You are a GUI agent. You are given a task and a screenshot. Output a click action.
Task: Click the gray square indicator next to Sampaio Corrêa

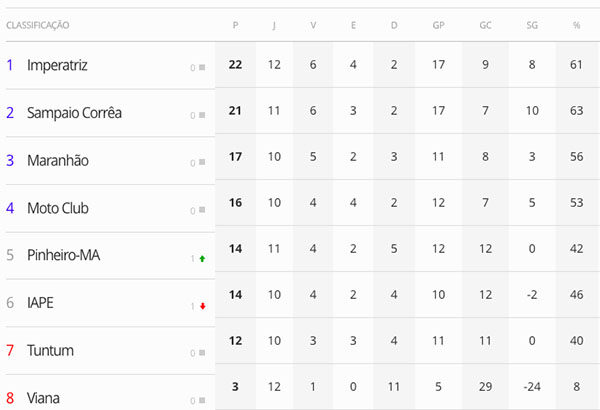(202, 115)
